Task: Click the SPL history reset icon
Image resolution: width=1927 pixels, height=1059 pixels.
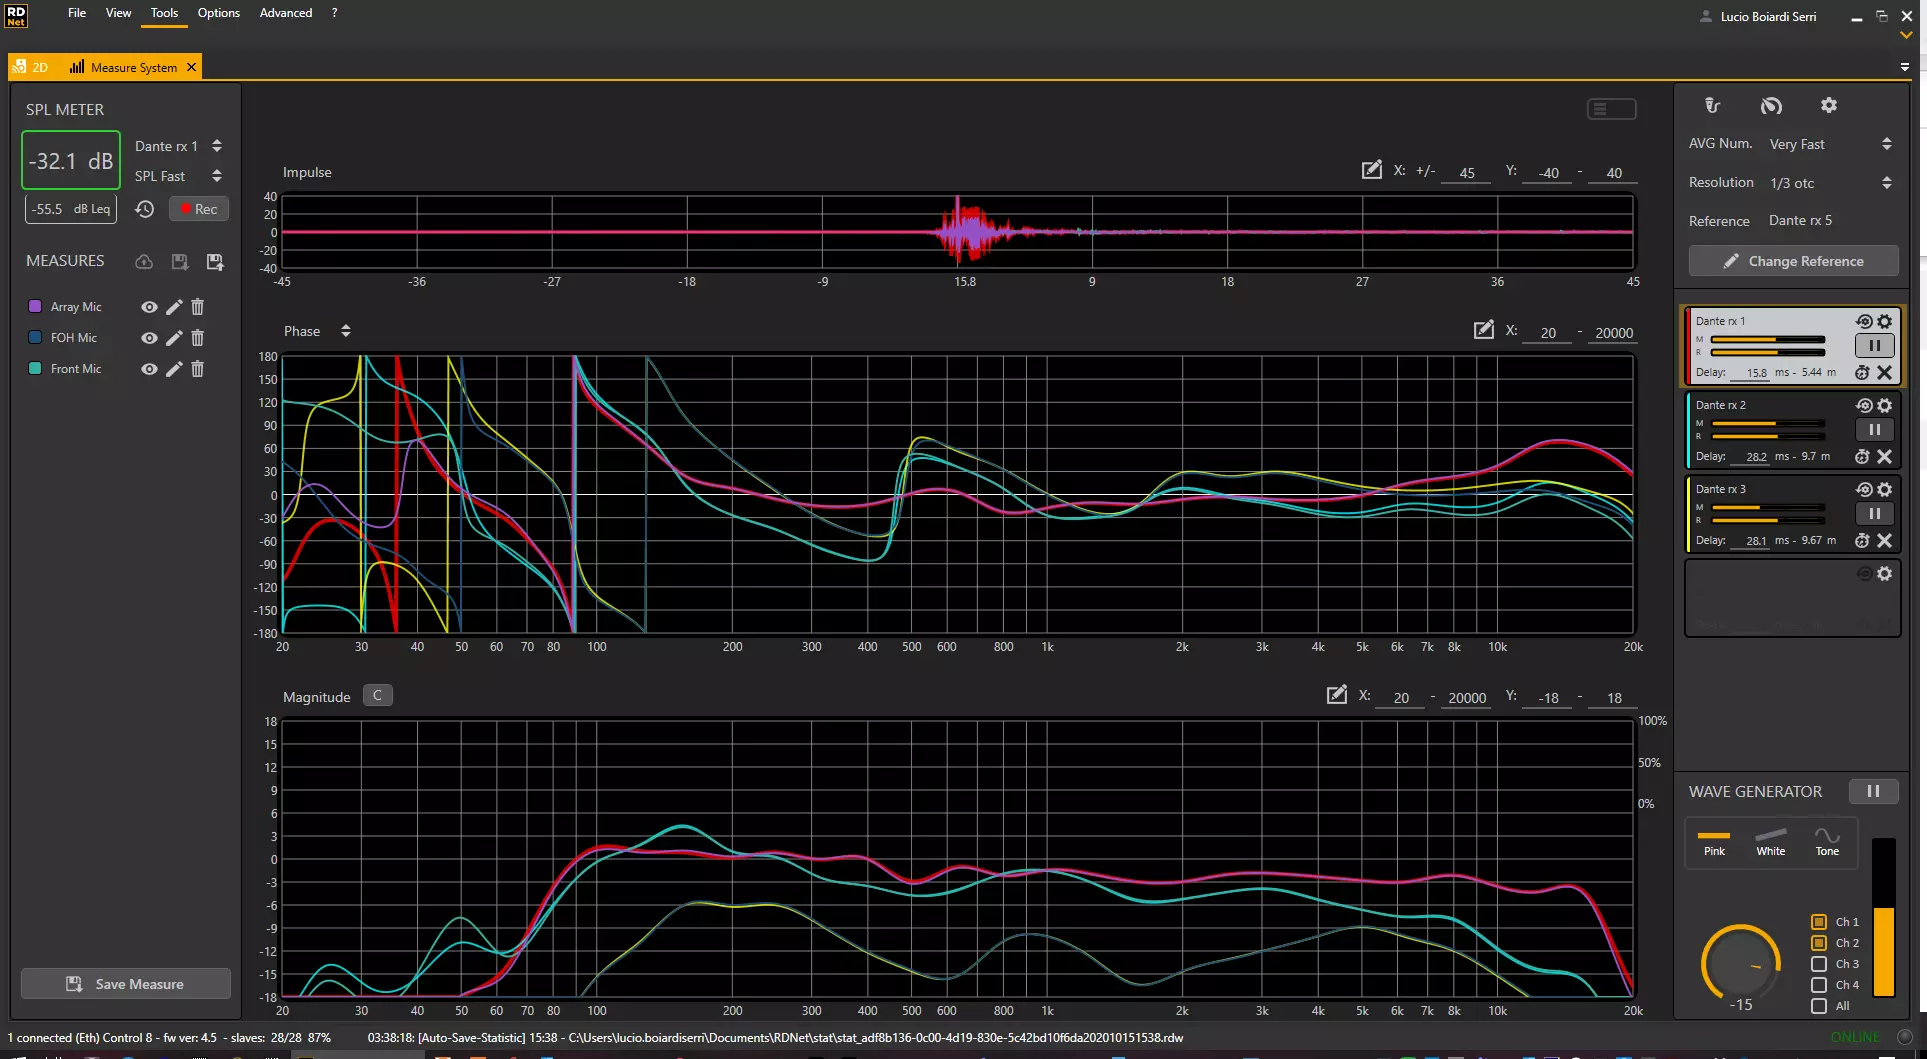Action: [145, 209]
